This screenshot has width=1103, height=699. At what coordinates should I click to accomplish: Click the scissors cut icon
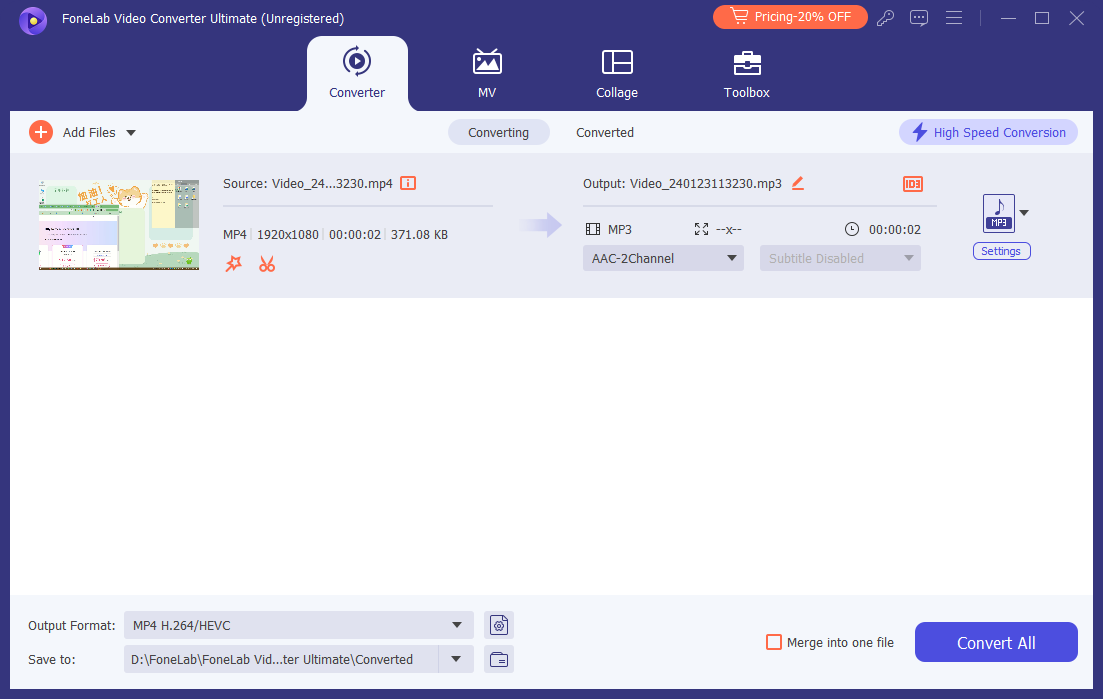click(x=267, y=264)
